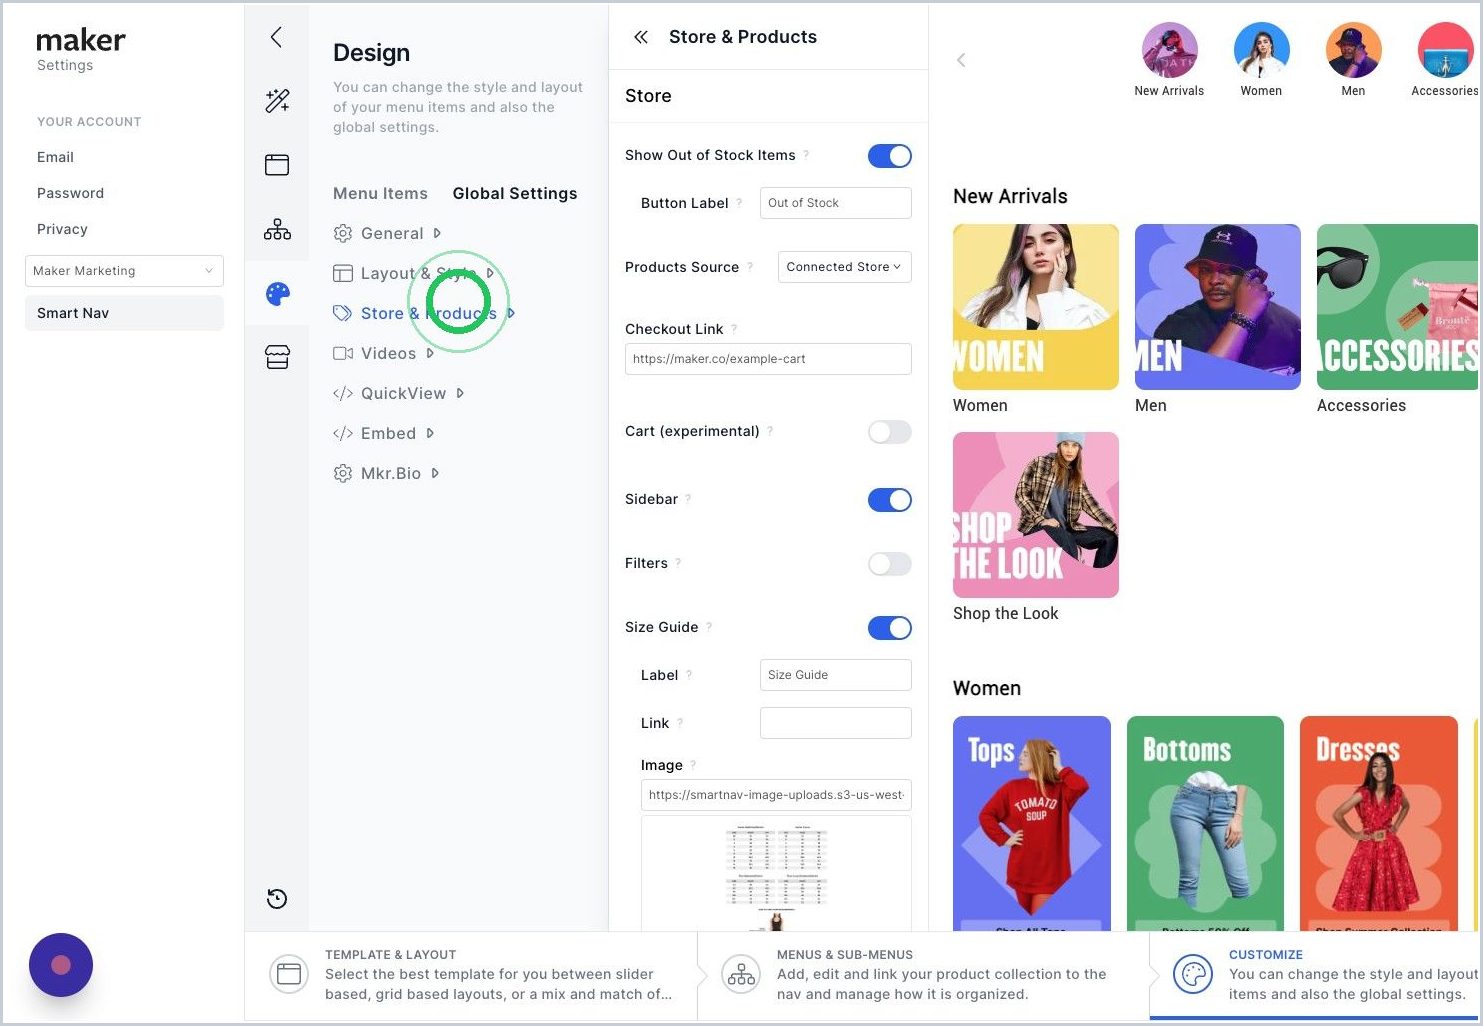Click the help icon beside Show Out of Stock Items
Screen dimensions: 1483x1026
[x=806, y=154]
